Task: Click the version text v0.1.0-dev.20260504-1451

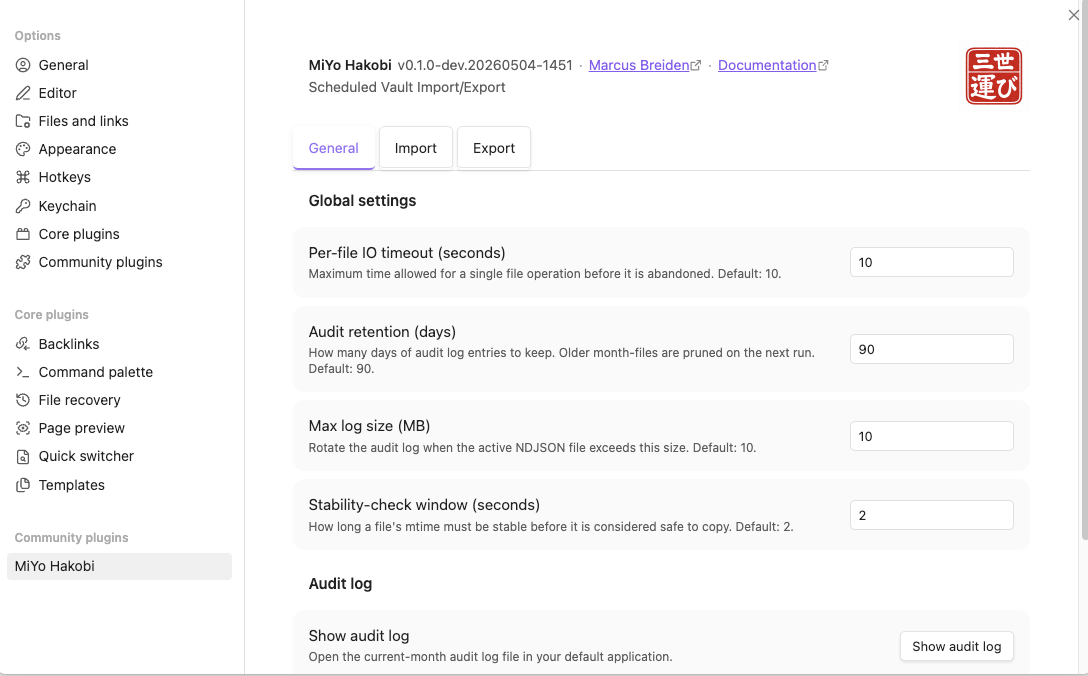Action: (x=485, y=65)
